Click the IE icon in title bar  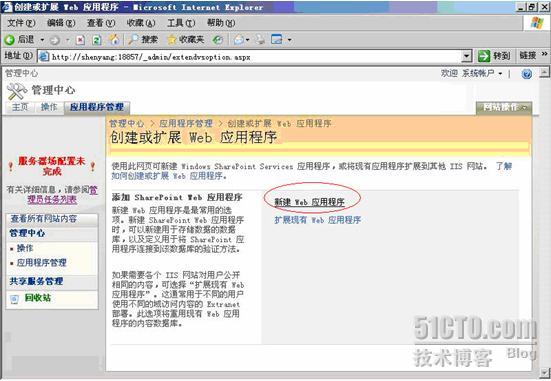pyautogui.click(x=7, y=7)
